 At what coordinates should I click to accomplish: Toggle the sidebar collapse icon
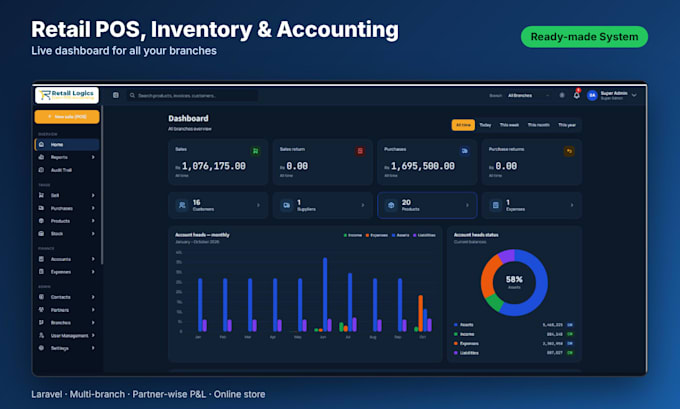[x=116, y=95]
